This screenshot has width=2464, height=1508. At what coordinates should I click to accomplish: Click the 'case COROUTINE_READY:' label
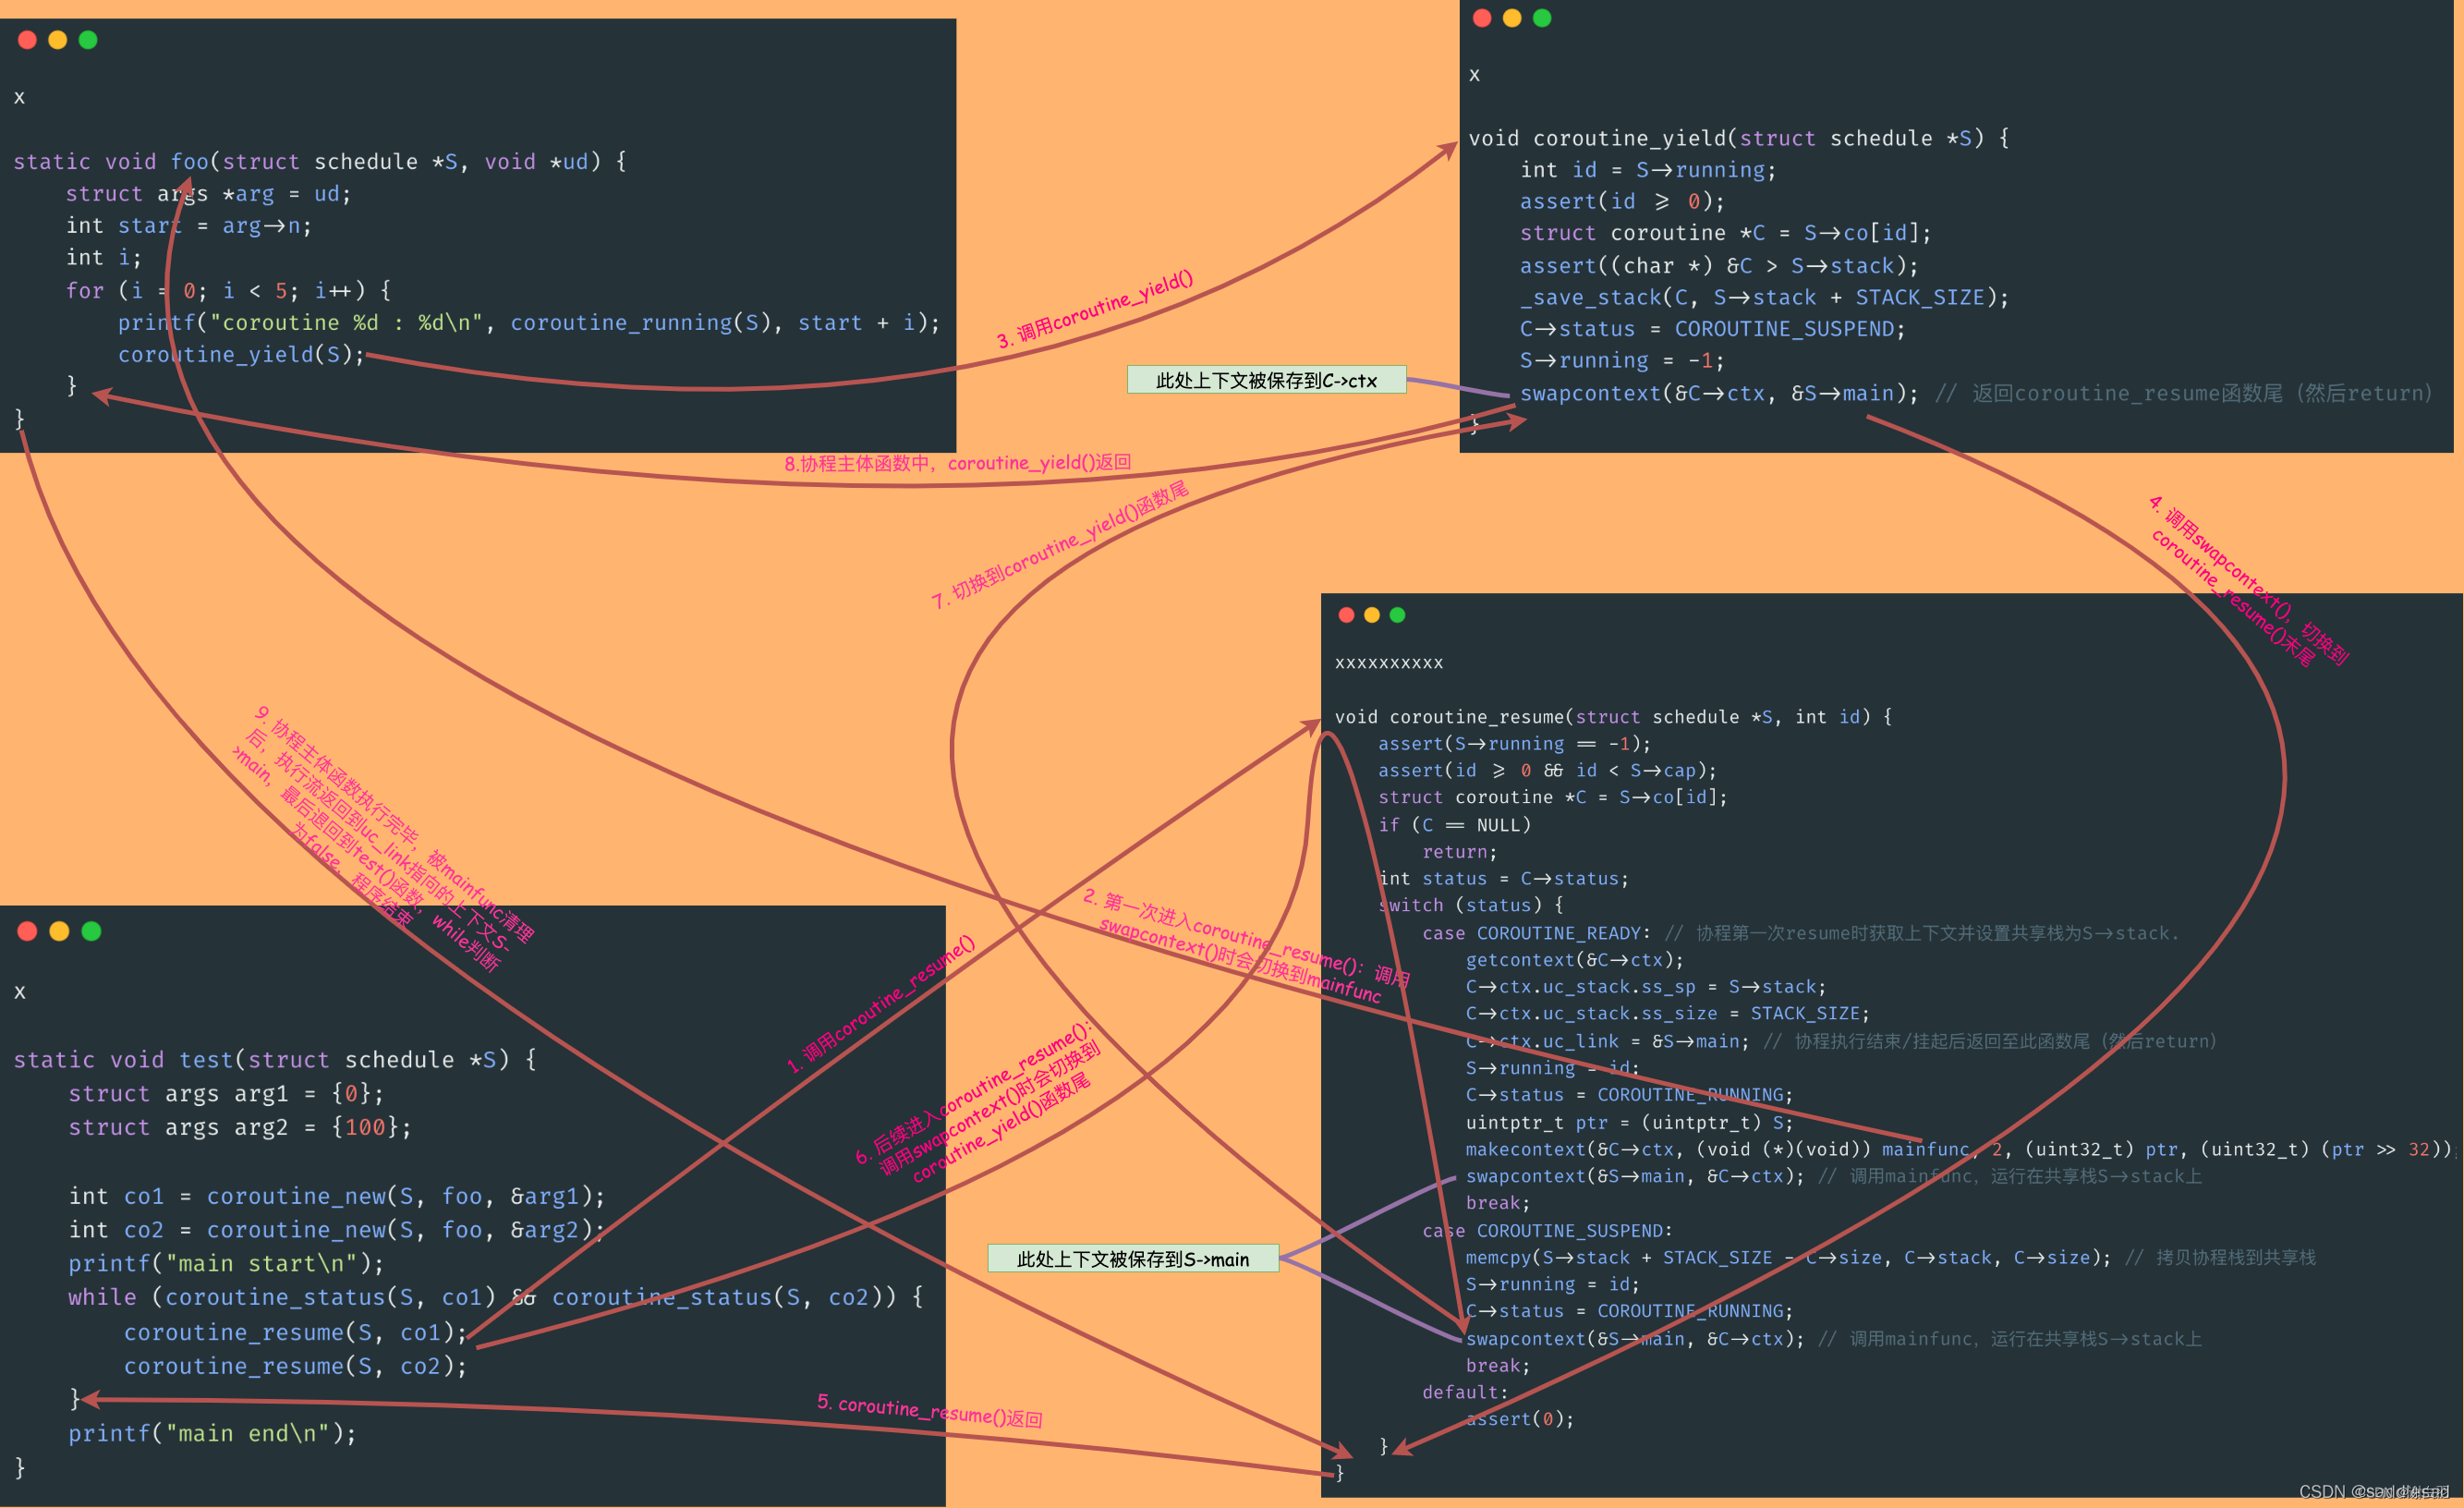point(1536,933)
